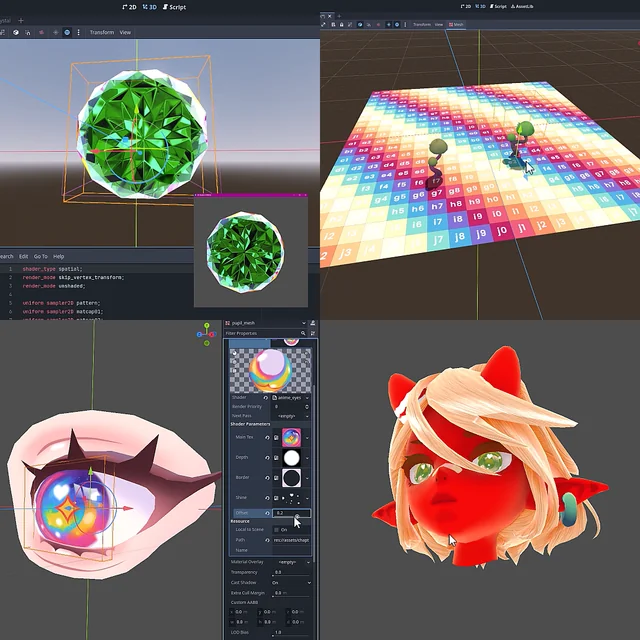Expand the Border texture dropdown arrow
The width and height of the screenshot is (640, 640).
307,478
